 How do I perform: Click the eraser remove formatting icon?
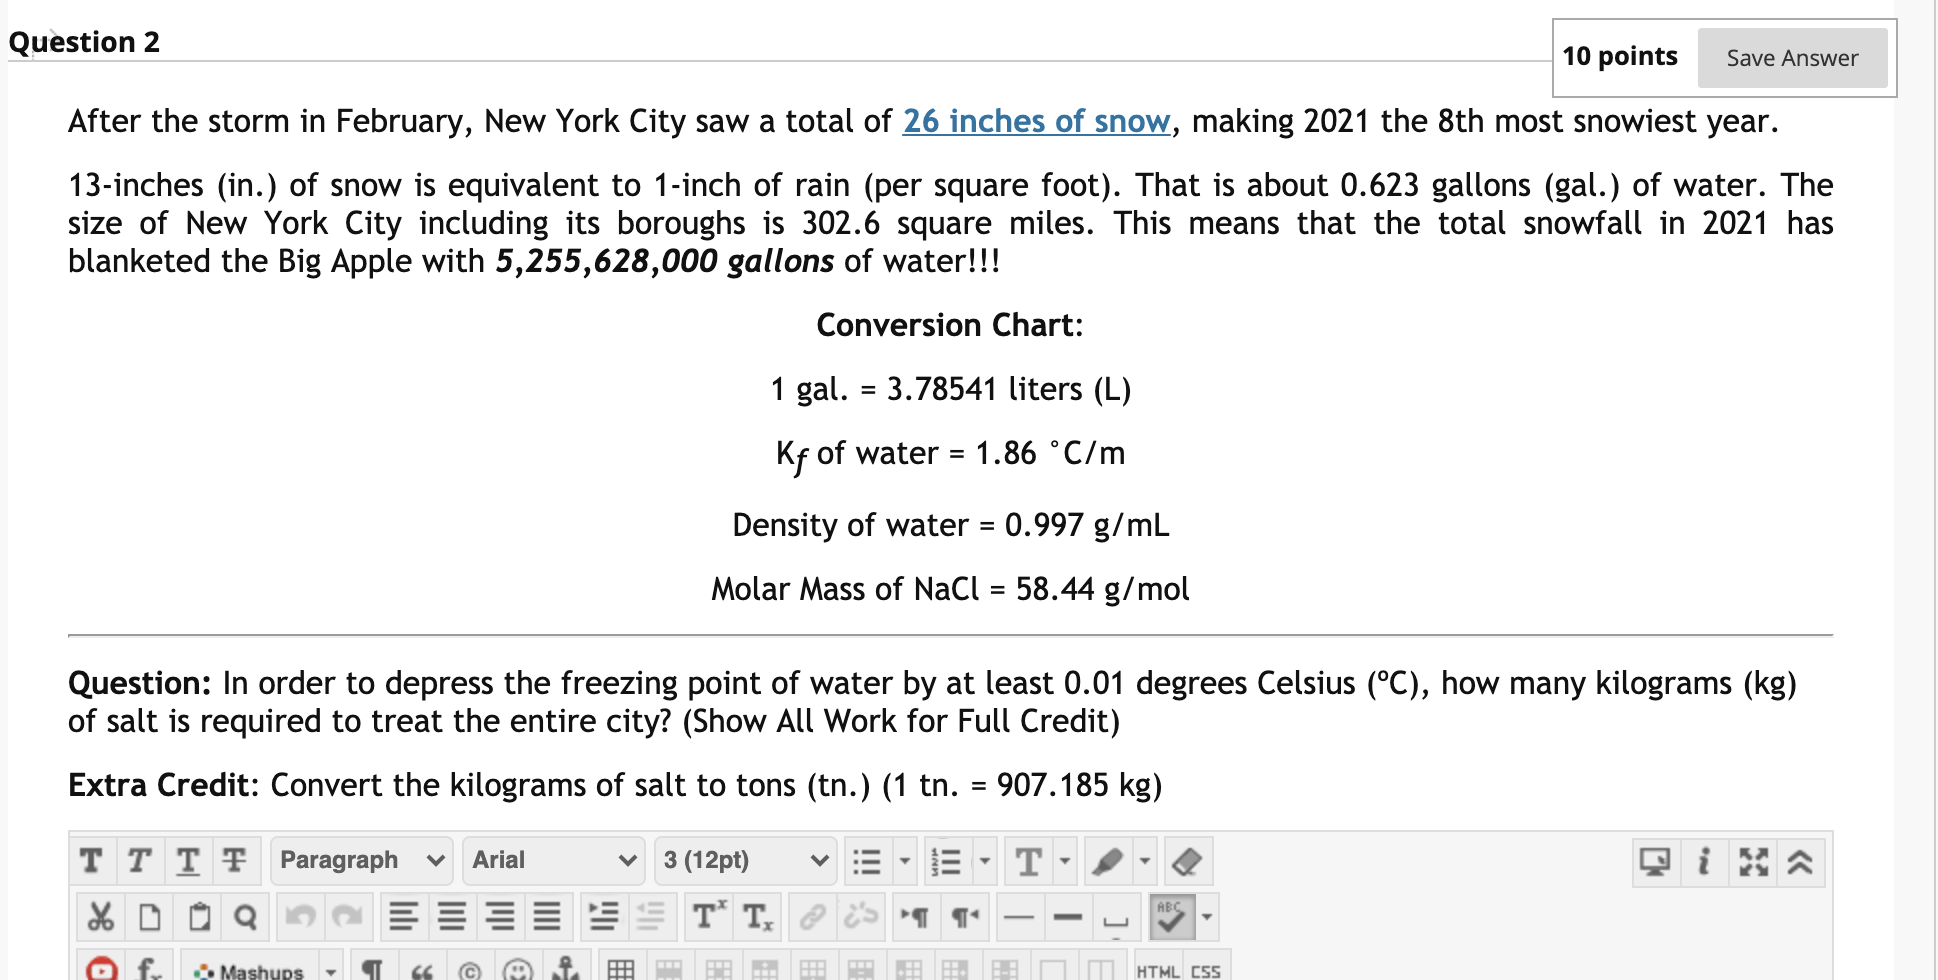pyautogui.click(x=1187, y=861)
